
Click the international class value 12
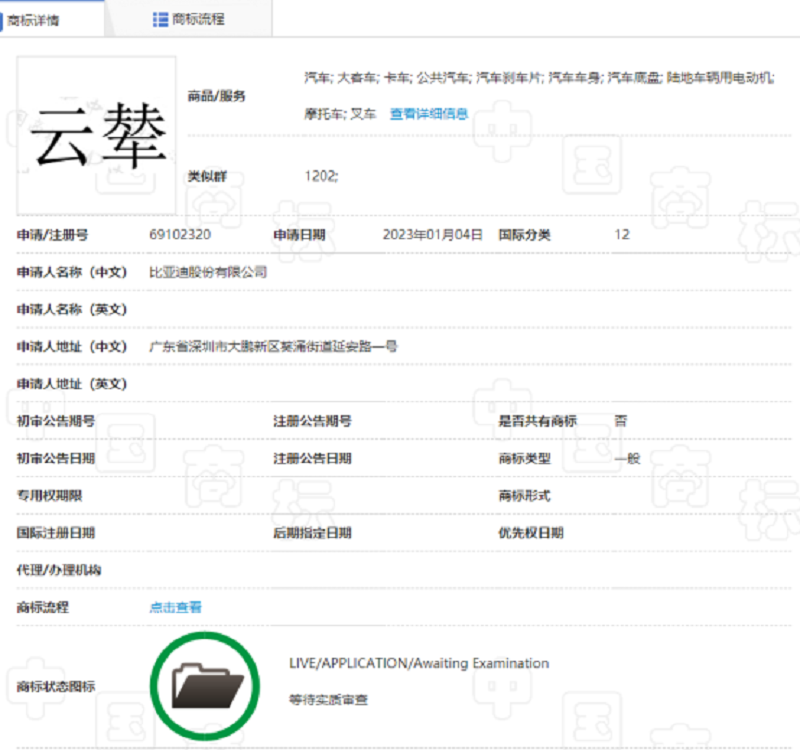622,235
